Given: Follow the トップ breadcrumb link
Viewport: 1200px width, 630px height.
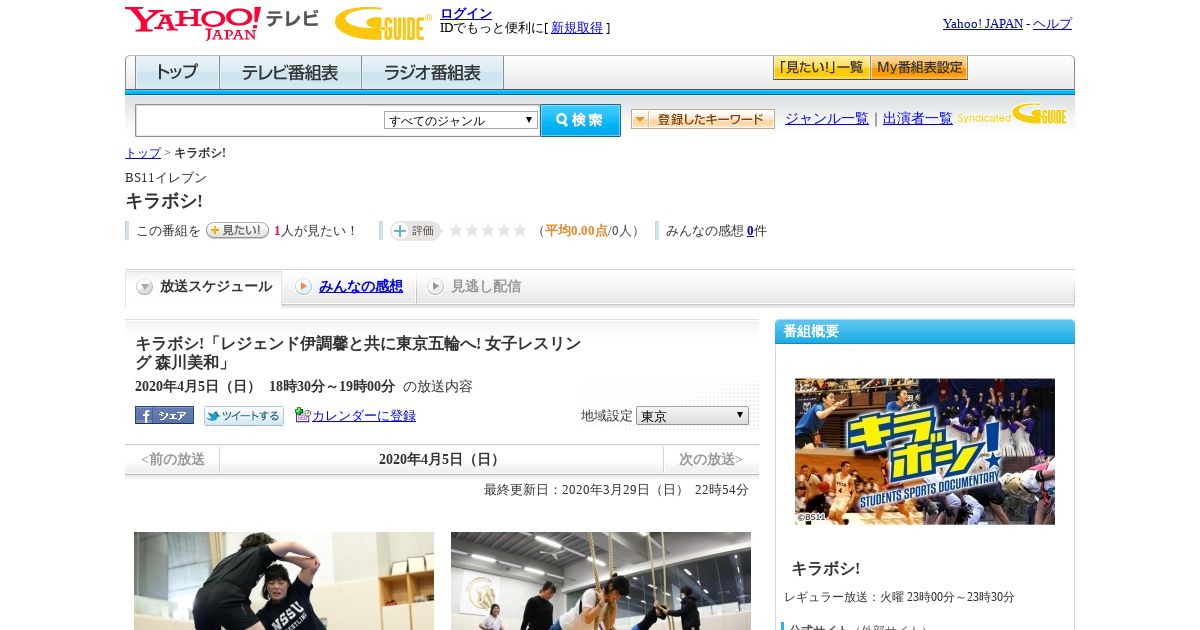Looking at the screenshot, I should tap(143, 153).
